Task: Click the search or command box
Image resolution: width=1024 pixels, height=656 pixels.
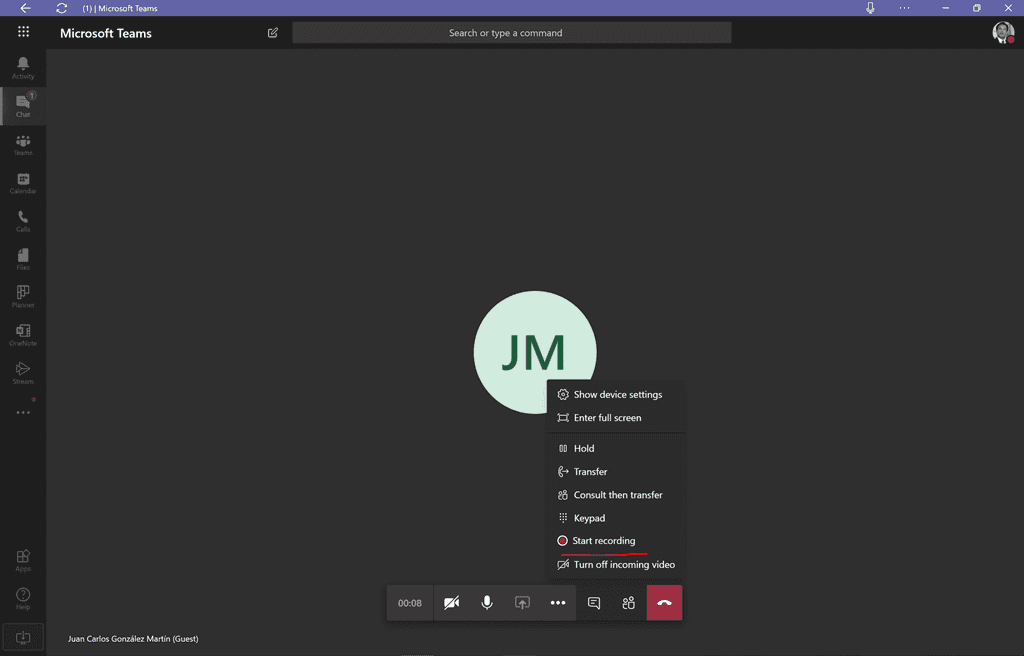Action: coord(511,33)
